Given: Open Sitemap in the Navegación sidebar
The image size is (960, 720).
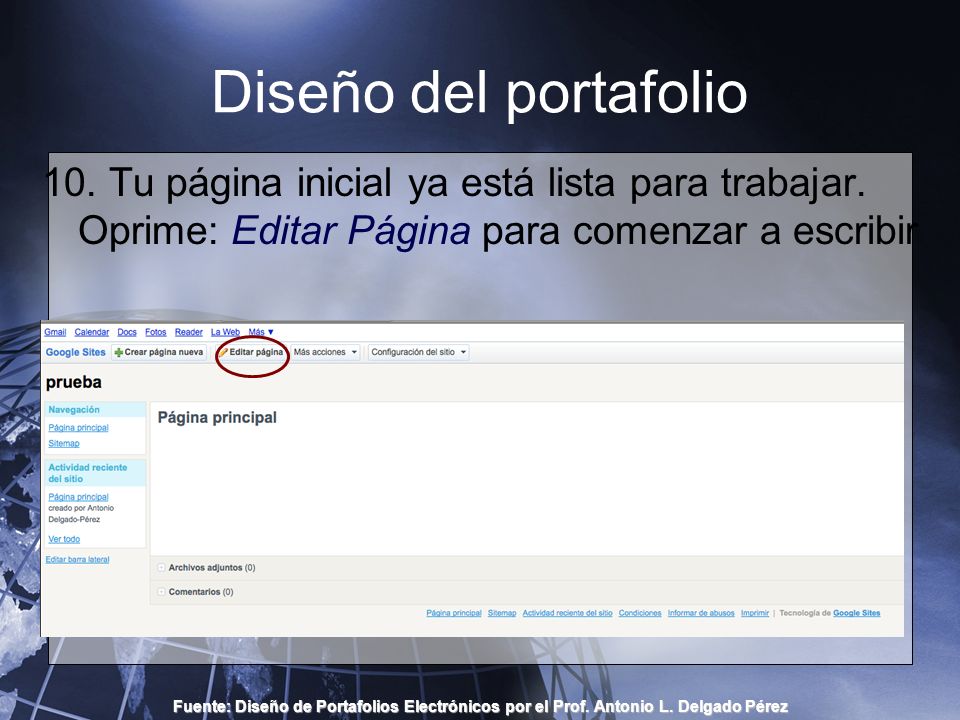Looking at the screenshot, I should pyautogui.click(x=64, y=443).
